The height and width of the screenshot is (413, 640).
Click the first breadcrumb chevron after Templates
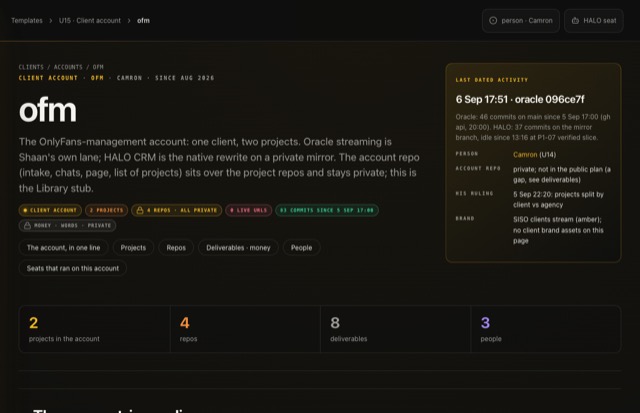click(x=51, y=20)
